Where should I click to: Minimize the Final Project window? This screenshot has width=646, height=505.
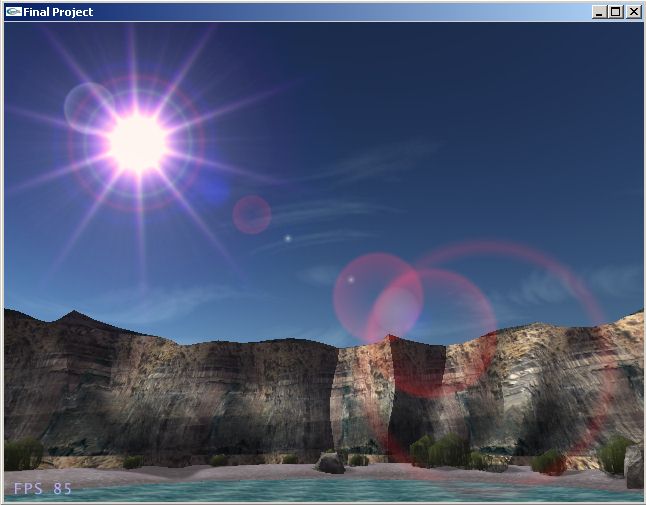(598, 12)
